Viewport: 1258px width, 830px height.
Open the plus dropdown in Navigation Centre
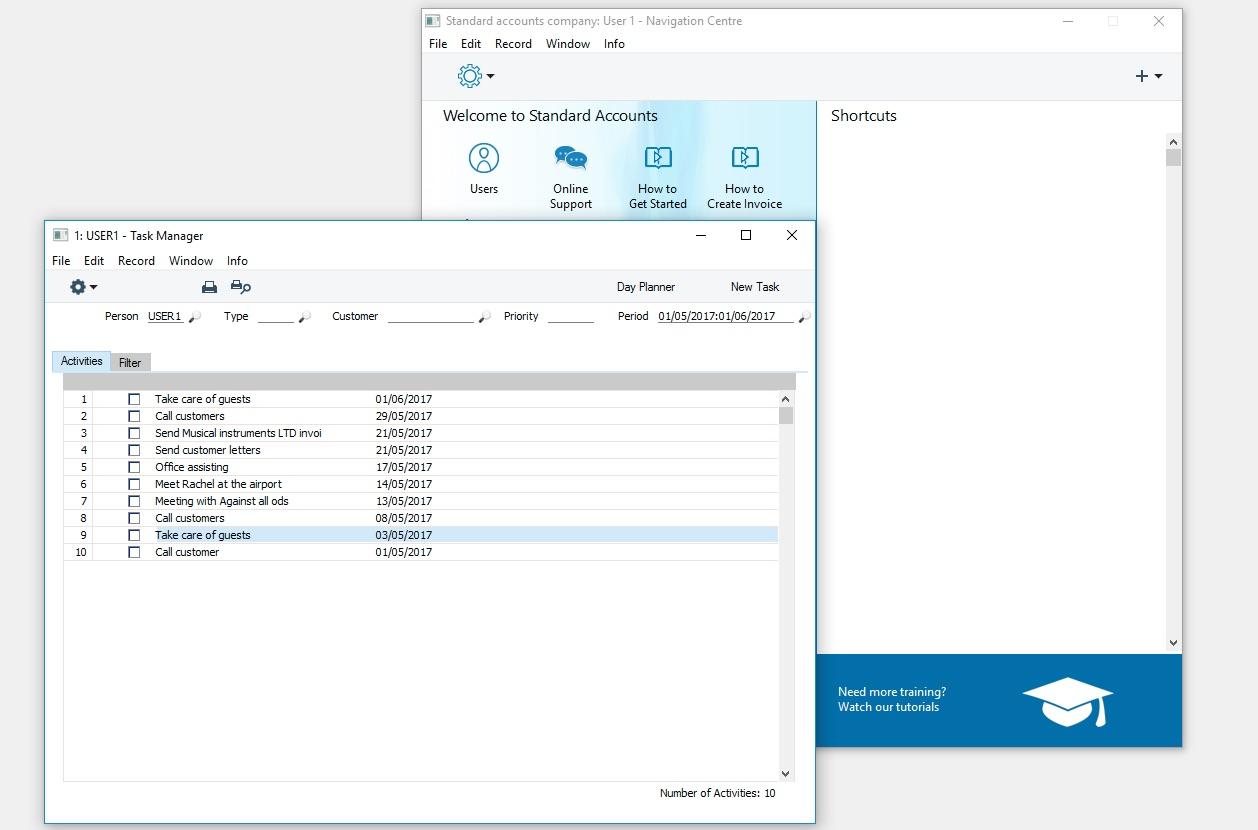(x=1149, y=76)
